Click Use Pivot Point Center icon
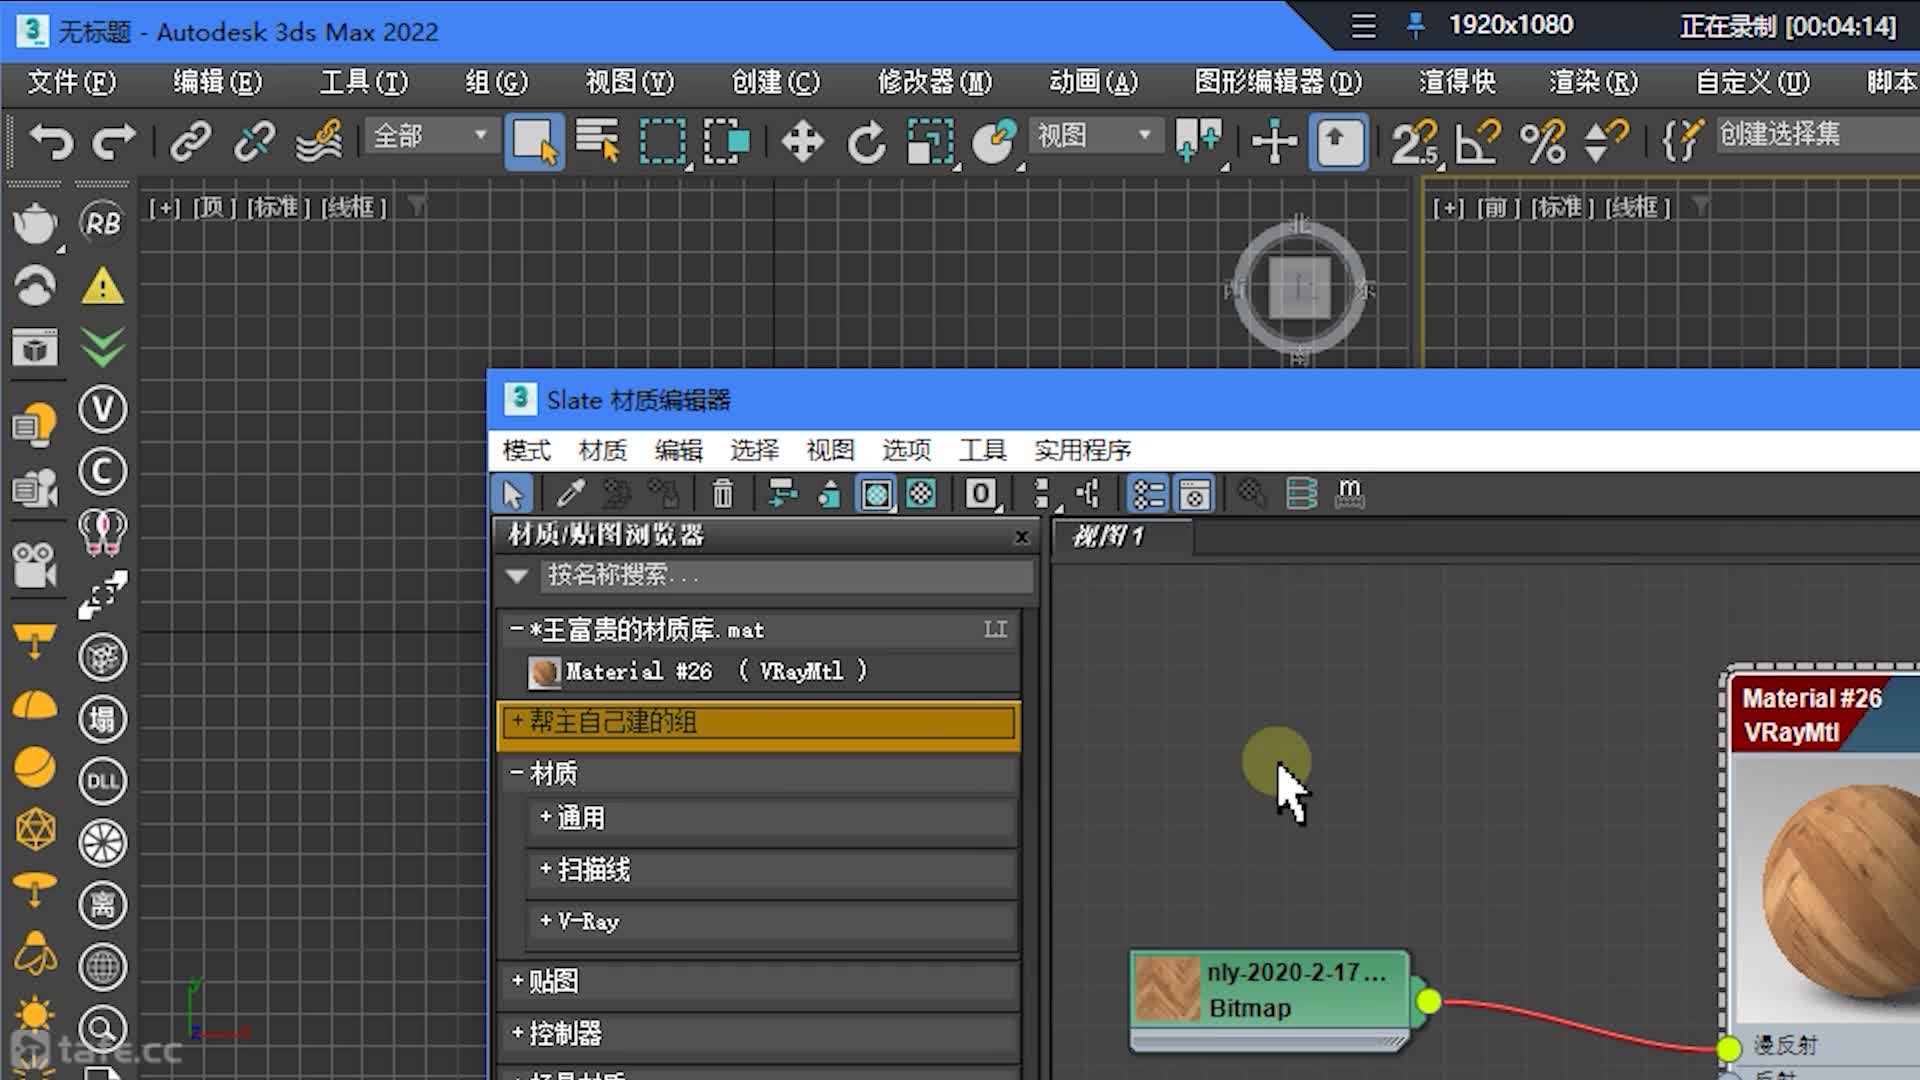 (1199, 141)
